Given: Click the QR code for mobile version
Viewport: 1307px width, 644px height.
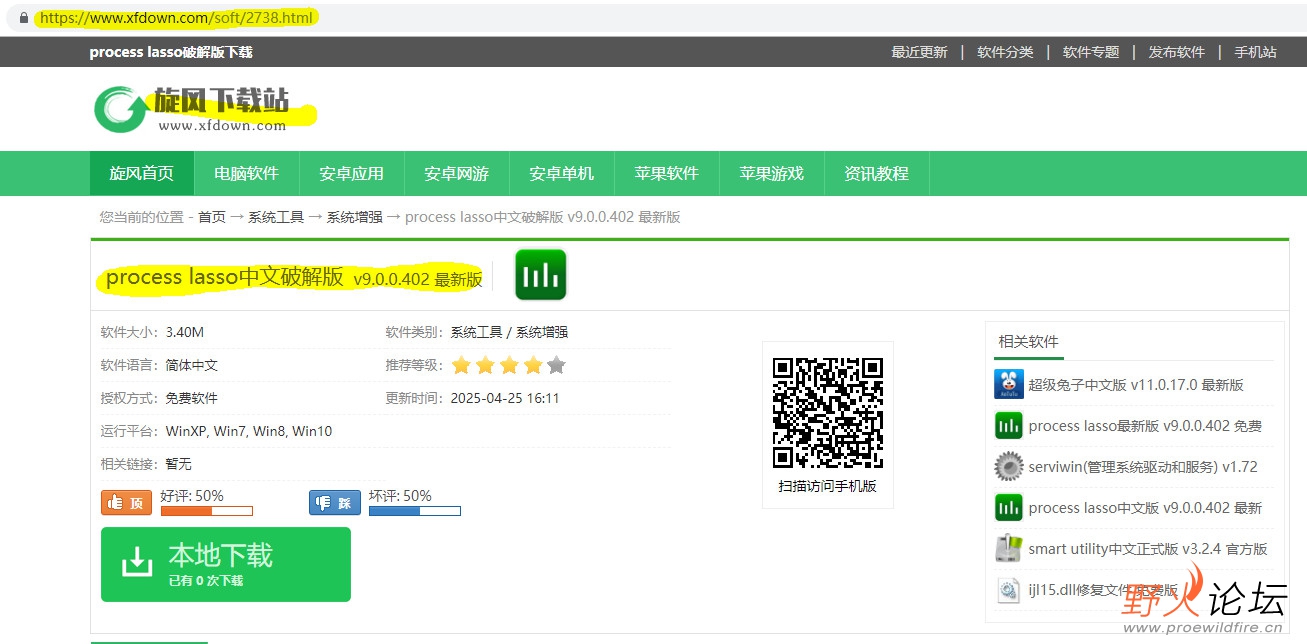Looking at the screenshot, I should (x=828, y=413).
